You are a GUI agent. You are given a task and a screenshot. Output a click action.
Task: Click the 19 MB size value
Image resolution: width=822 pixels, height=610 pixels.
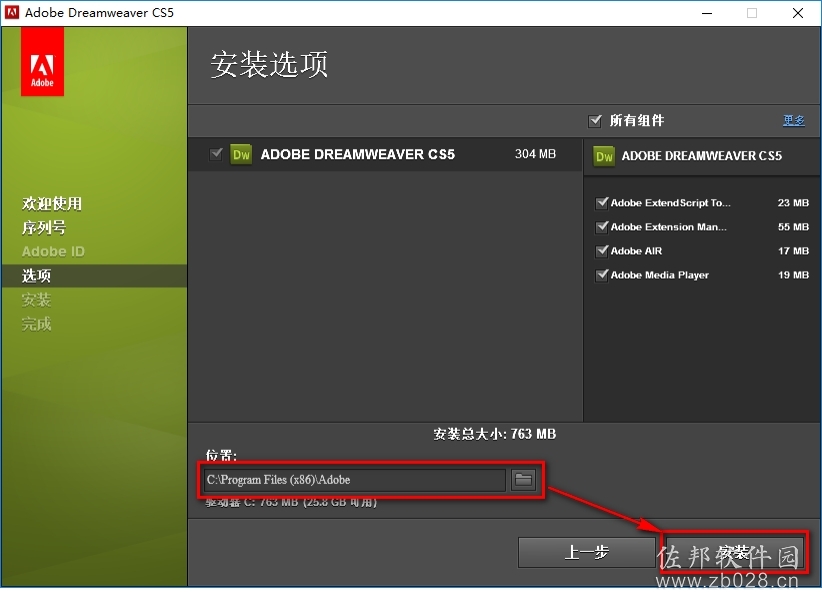pos(793,275)
